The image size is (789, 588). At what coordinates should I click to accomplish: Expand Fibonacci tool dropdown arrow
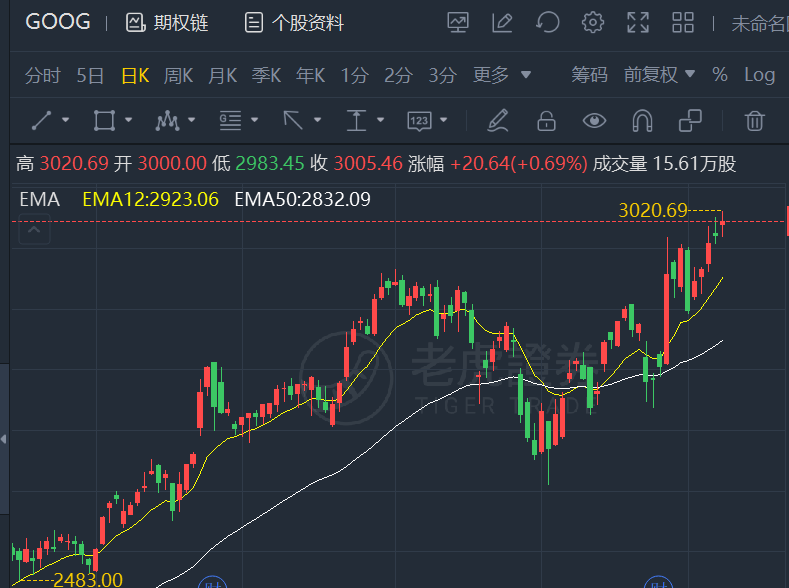tap(255, 120)
